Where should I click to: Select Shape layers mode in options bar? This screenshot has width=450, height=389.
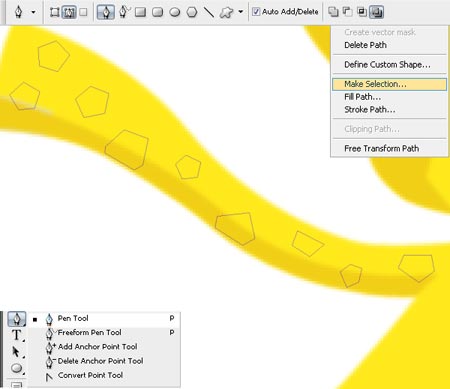54,12
